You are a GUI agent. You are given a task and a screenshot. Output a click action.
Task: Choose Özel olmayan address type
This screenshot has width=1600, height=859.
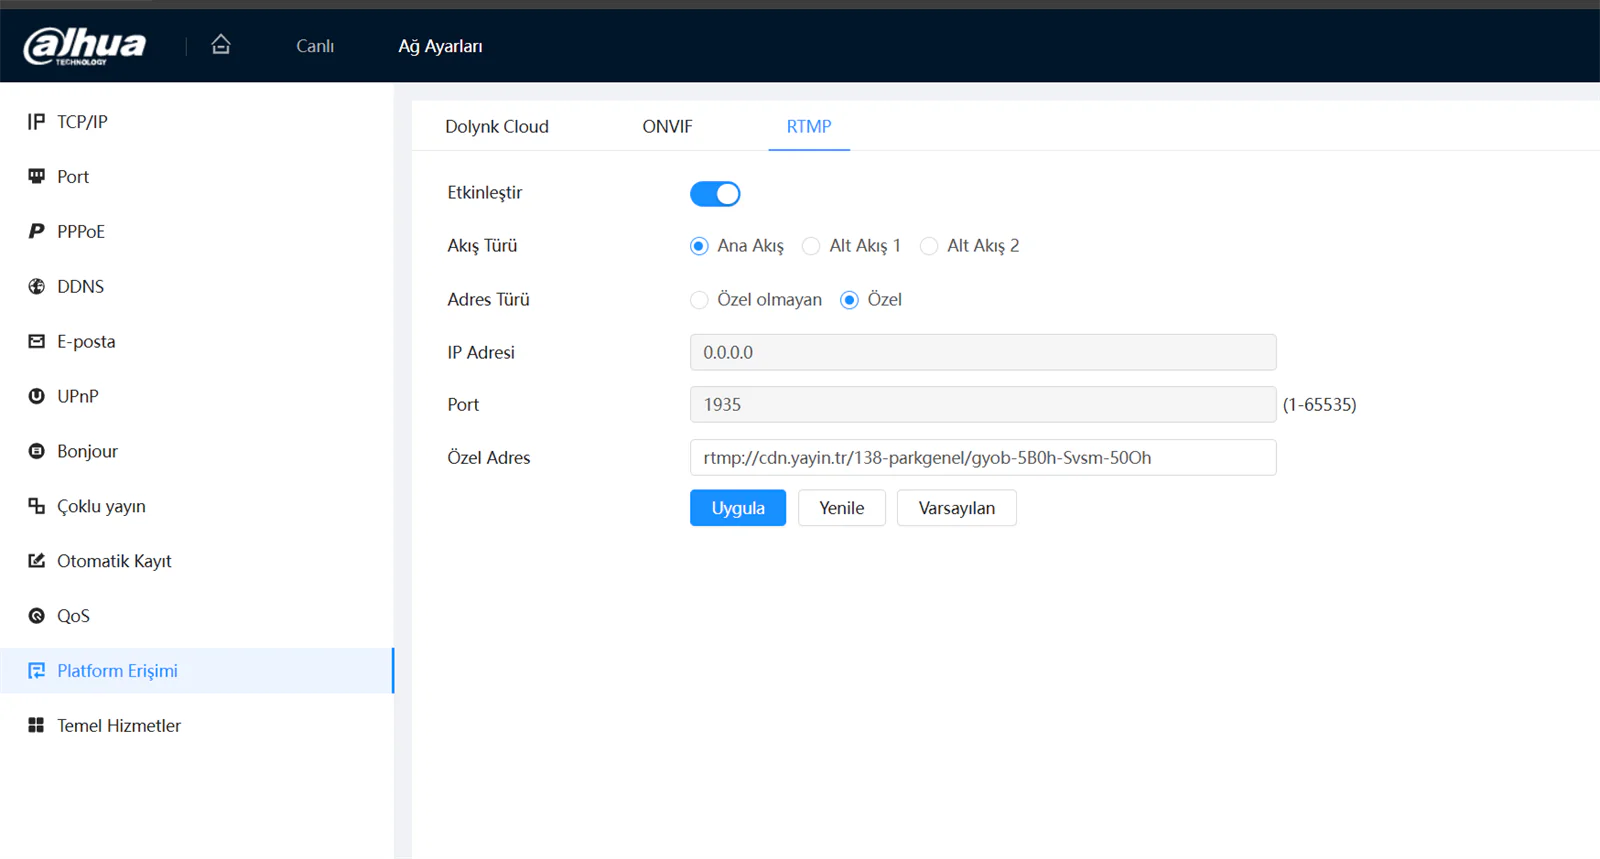pyautogui.click(x=699, y=300)
